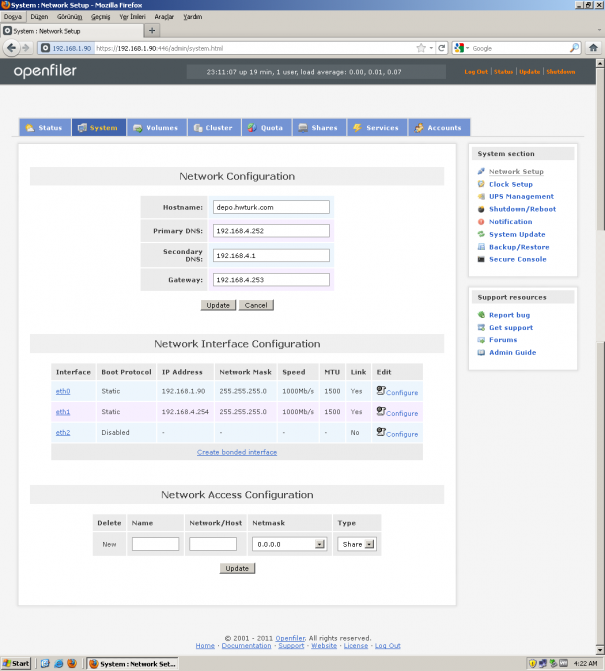
Task: Open the Yer İmleri menu
Action: click(x=132, y=17)
